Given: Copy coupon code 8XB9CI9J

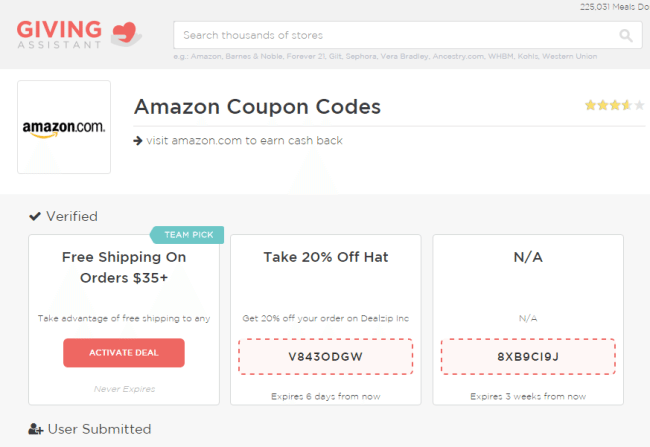Looking at the screenshot, I should pos(528,357).
